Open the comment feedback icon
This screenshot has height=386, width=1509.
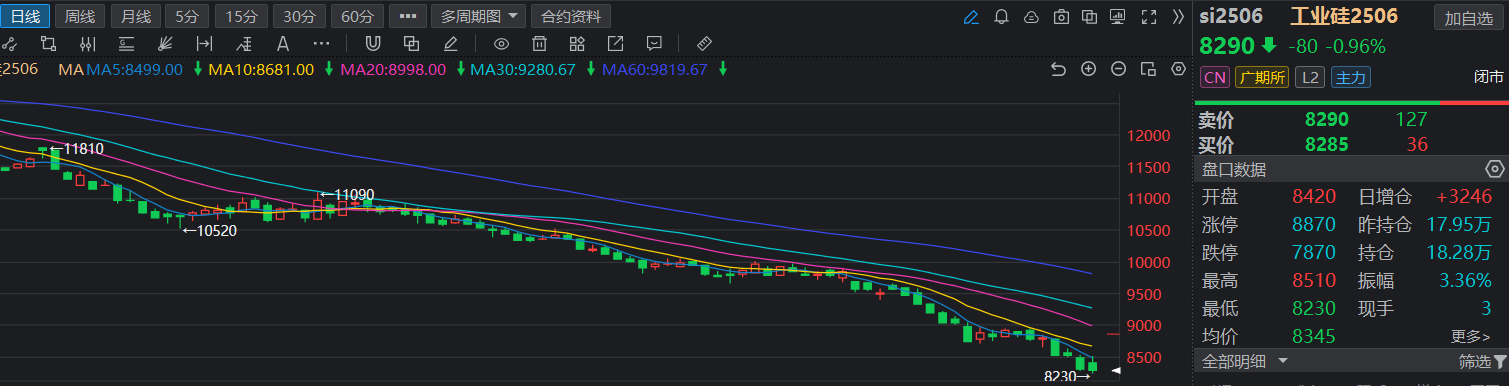[x=654, y=43]
